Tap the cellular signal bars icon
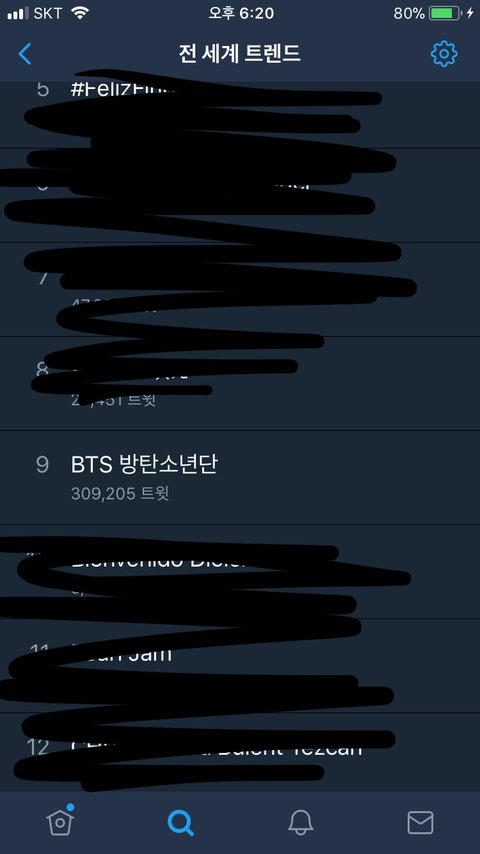The image size is (480, 854). click(18, 14)
